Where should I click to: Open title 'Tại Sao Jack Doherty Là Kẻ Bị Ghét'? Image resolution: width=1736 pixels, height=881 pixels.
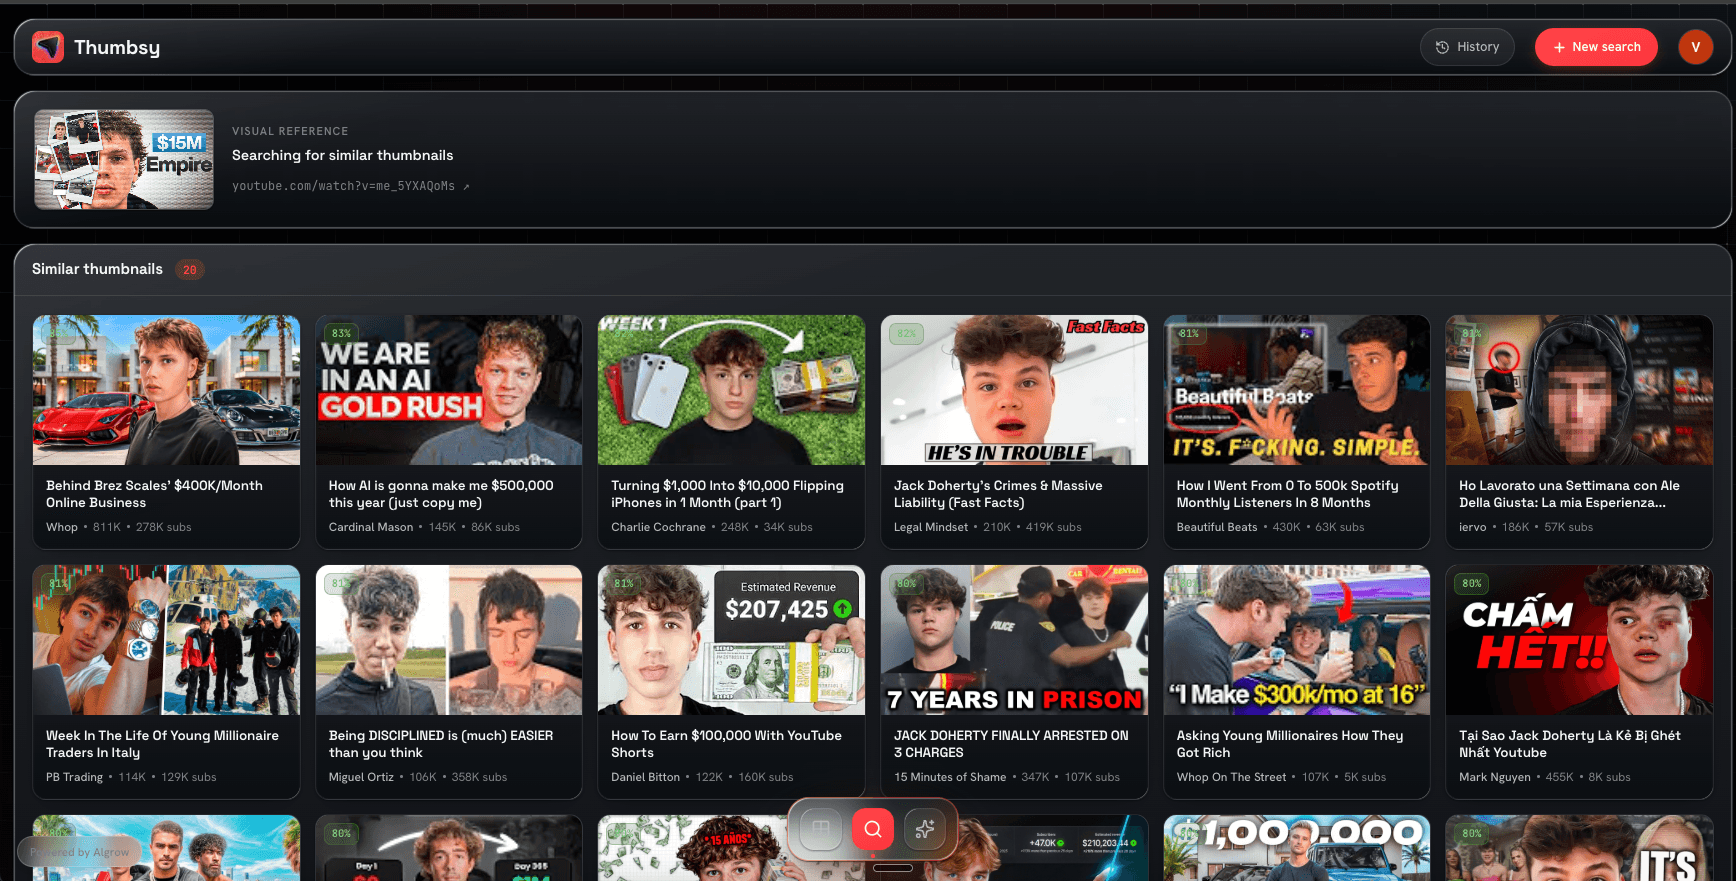1569,744
